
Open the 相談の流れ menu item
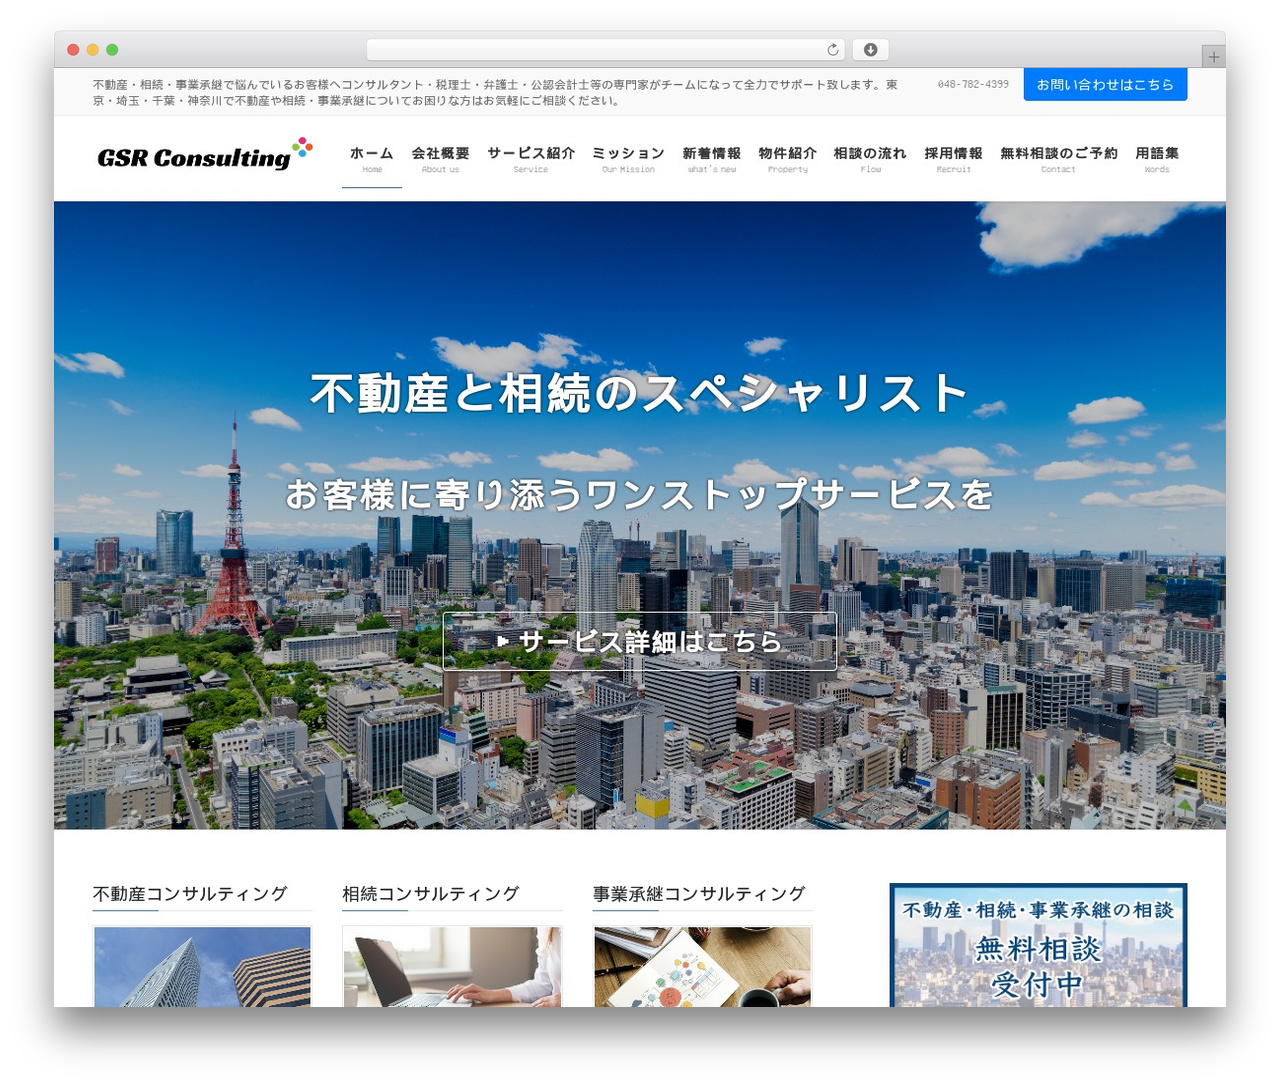870,159
